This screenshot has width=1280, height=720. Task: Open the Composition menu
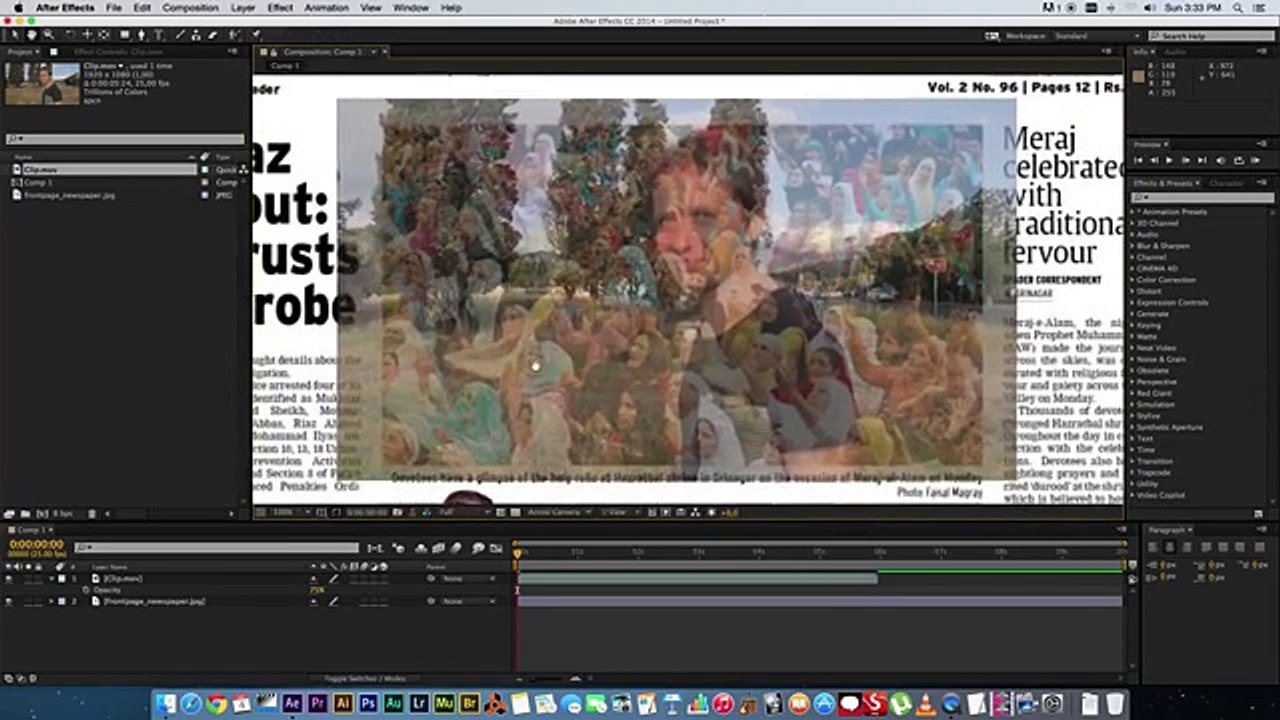[190, 7]
